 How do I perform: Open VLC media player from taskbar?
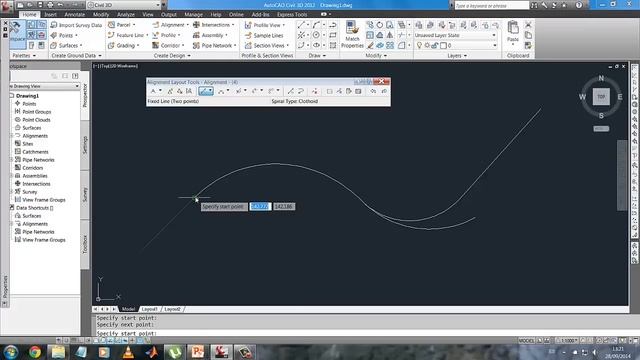tap(128, 352)
